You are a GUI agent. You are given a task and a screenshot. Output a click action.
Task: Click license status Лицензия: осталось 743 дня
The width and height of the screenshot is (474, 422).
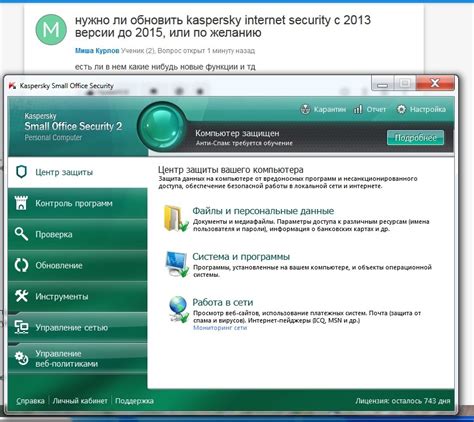click(402, 401)
